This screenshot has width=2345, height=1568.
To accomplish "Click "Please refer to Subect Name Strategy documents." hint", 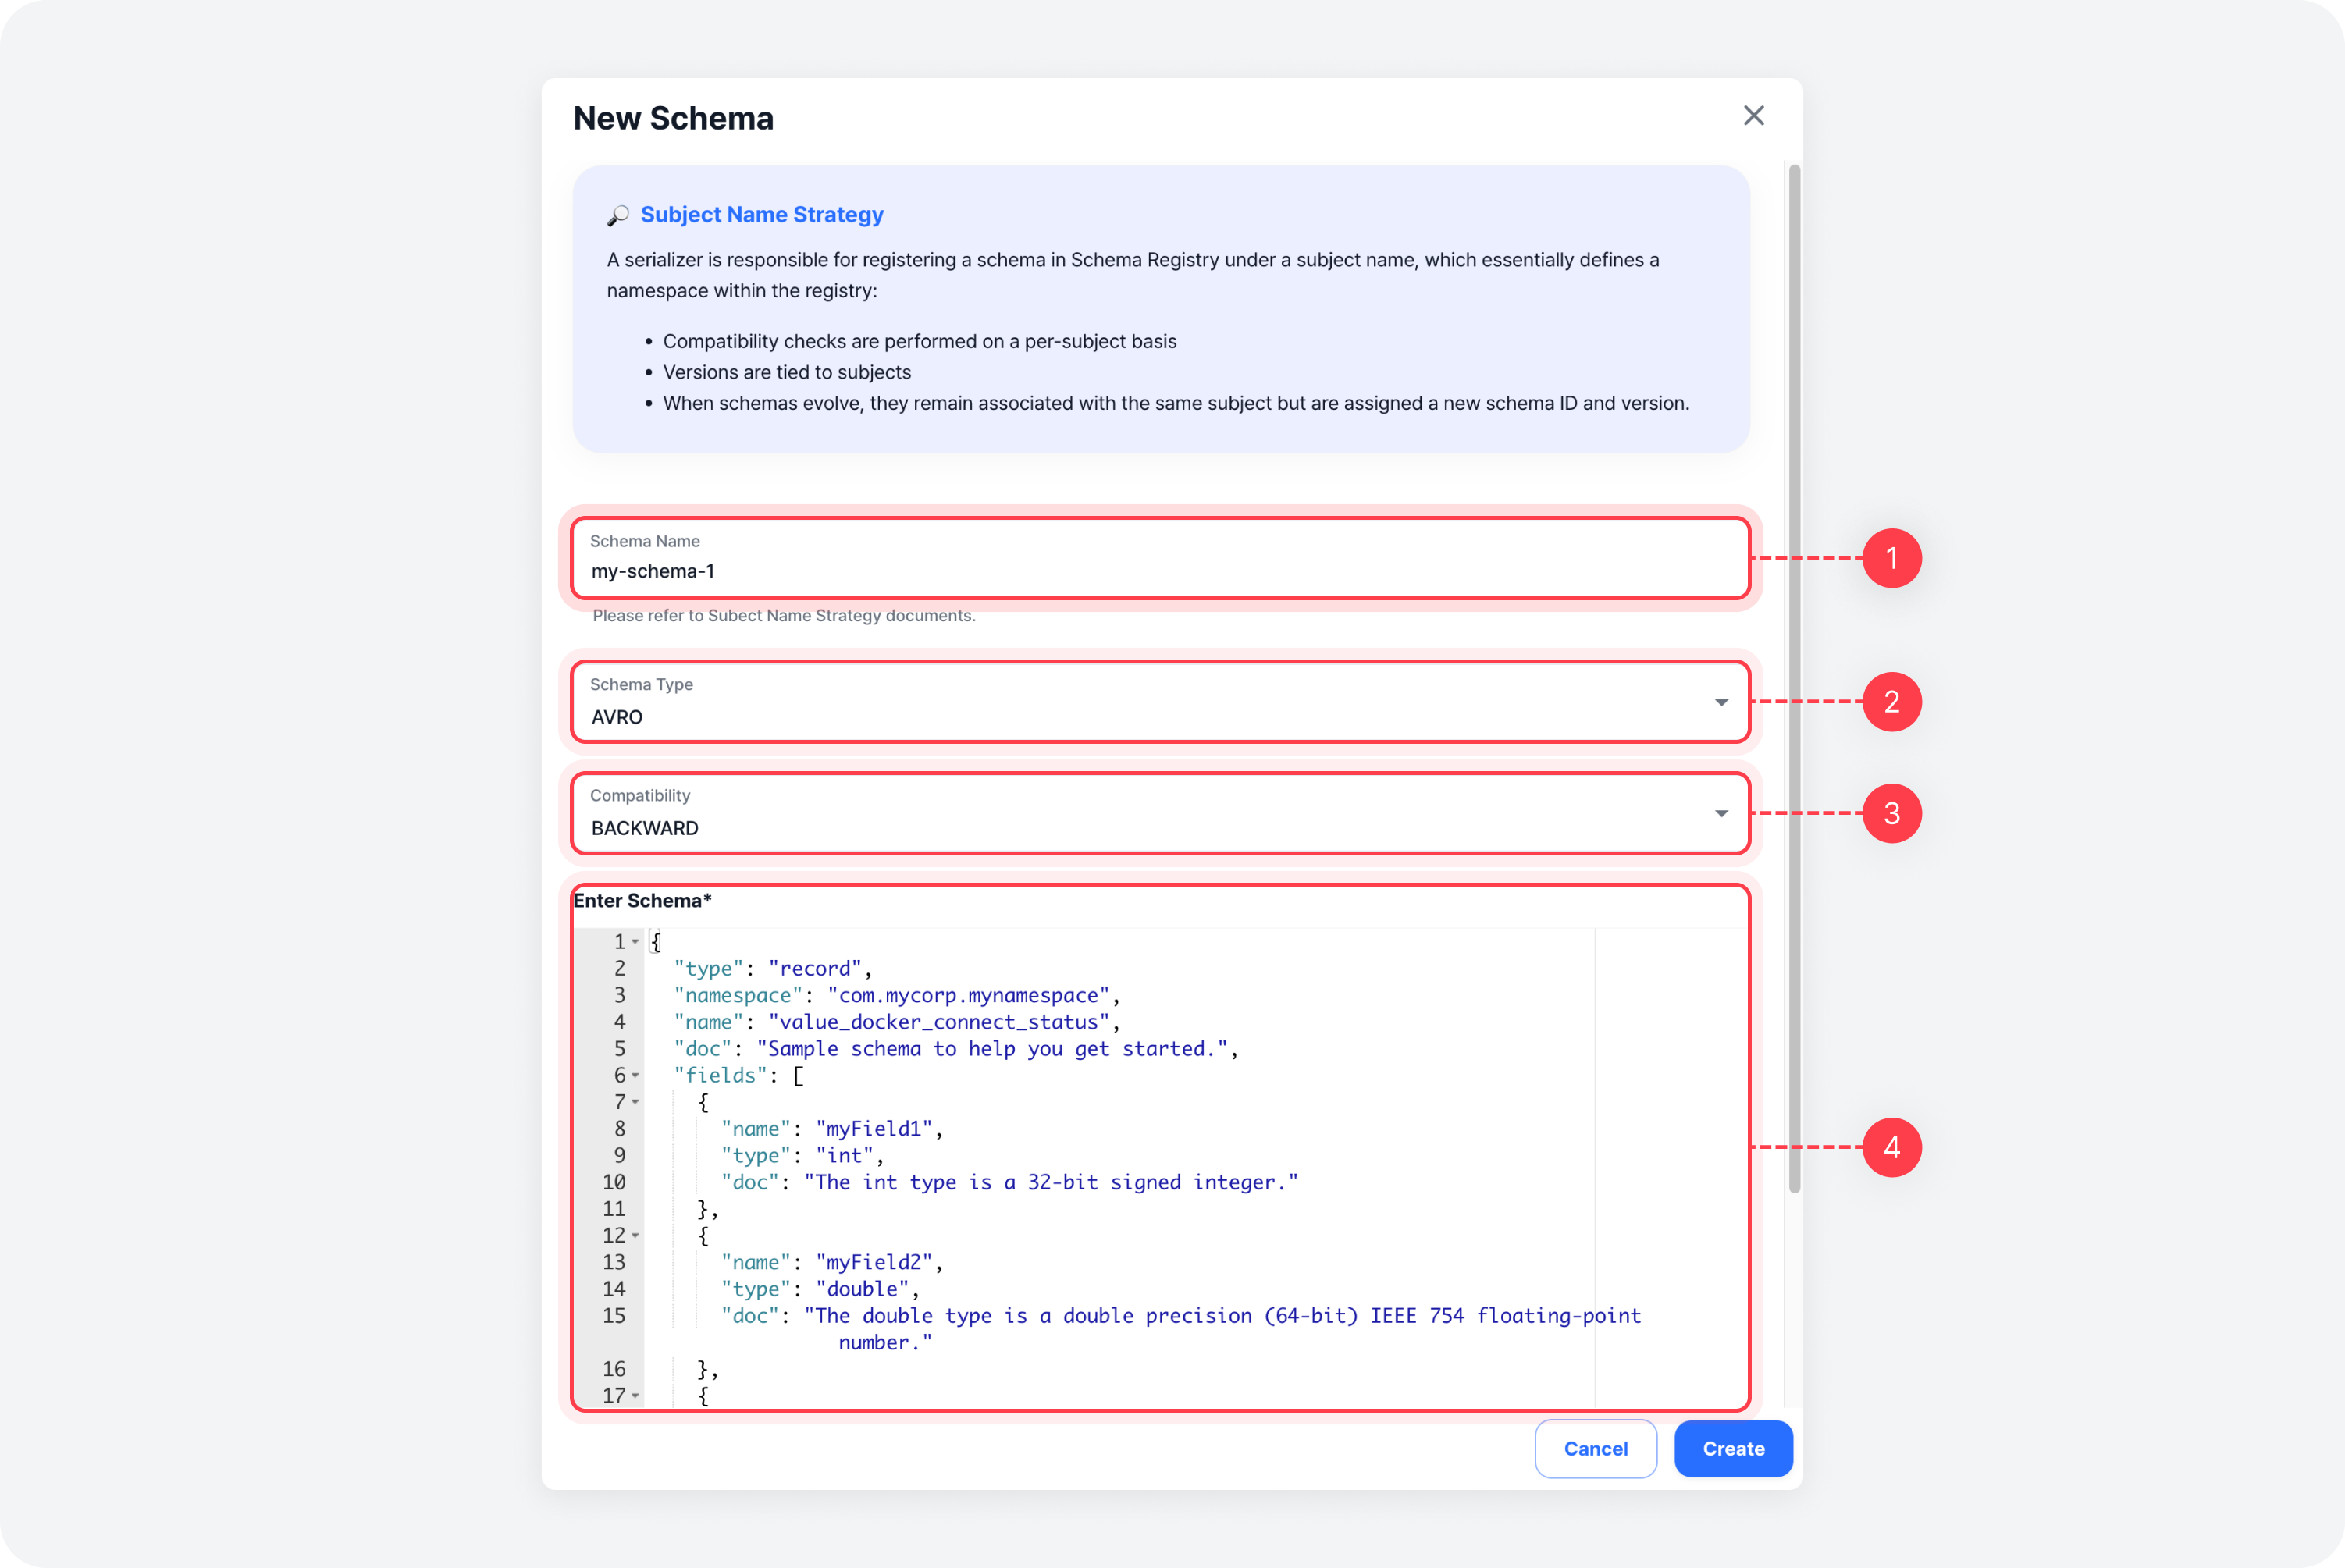I will click(x=784, y=616).
